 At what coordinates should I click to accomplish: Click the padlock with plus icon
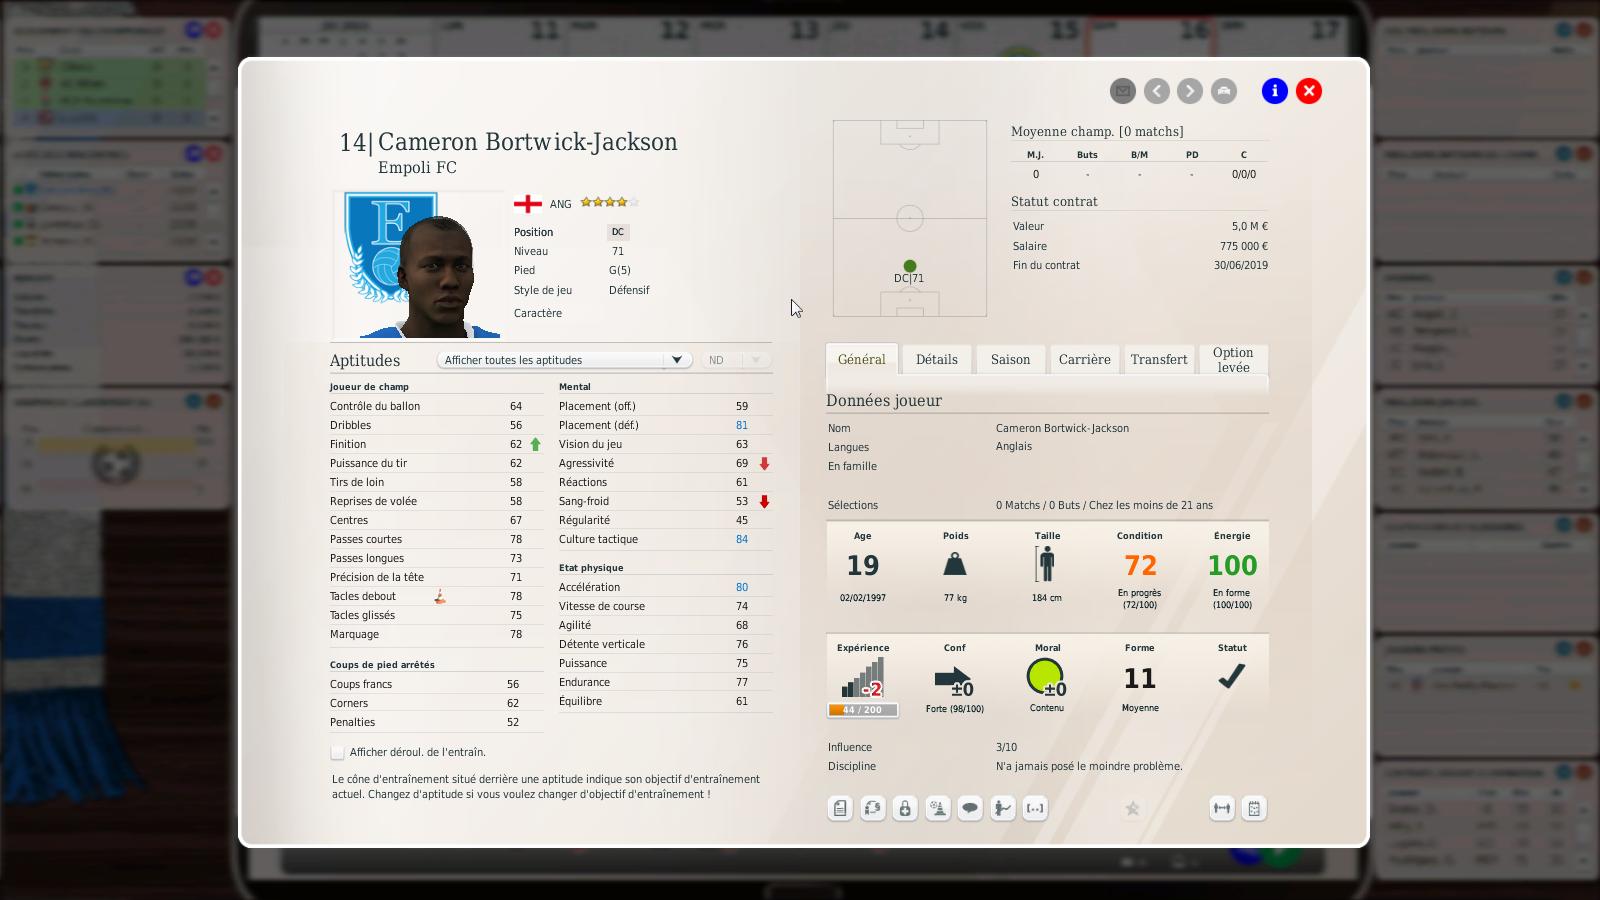tap(905, 808)
